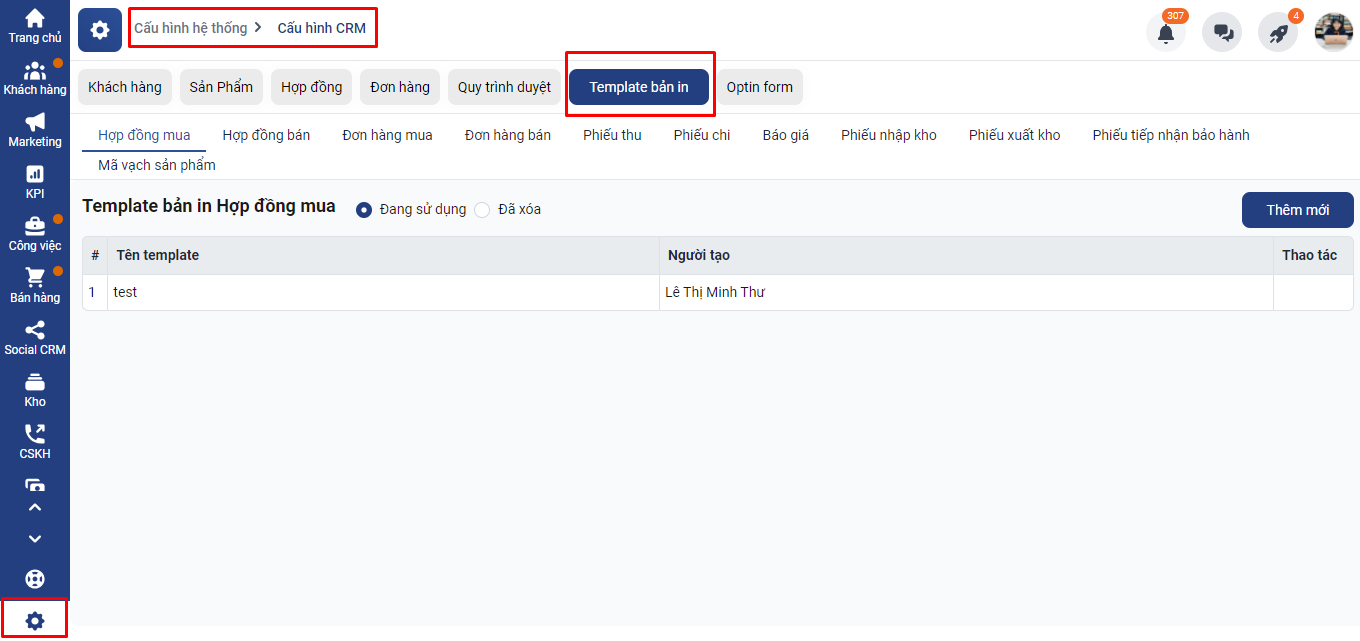Click the Cấu hình hệ thống breadcrumb
Screen dimensions: 1360x641
(x=190, y=28)
